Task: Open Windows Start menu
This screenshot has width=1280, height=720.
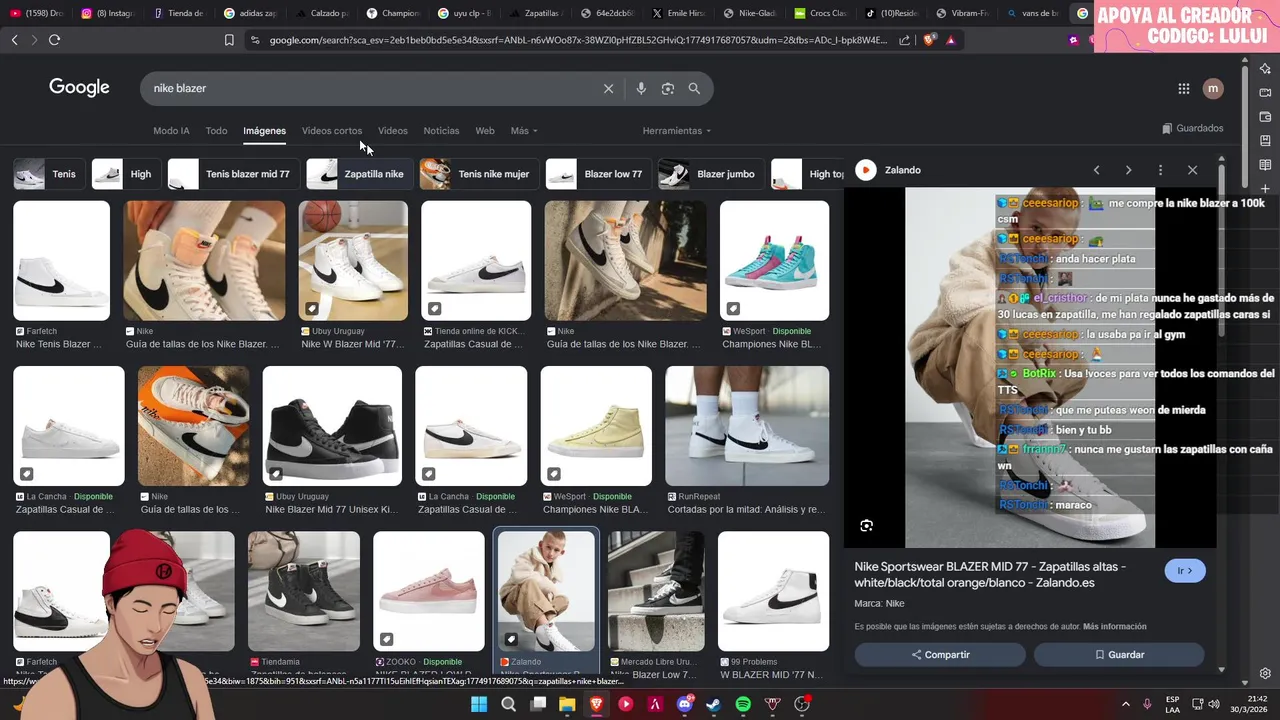Action: point(479,704)
